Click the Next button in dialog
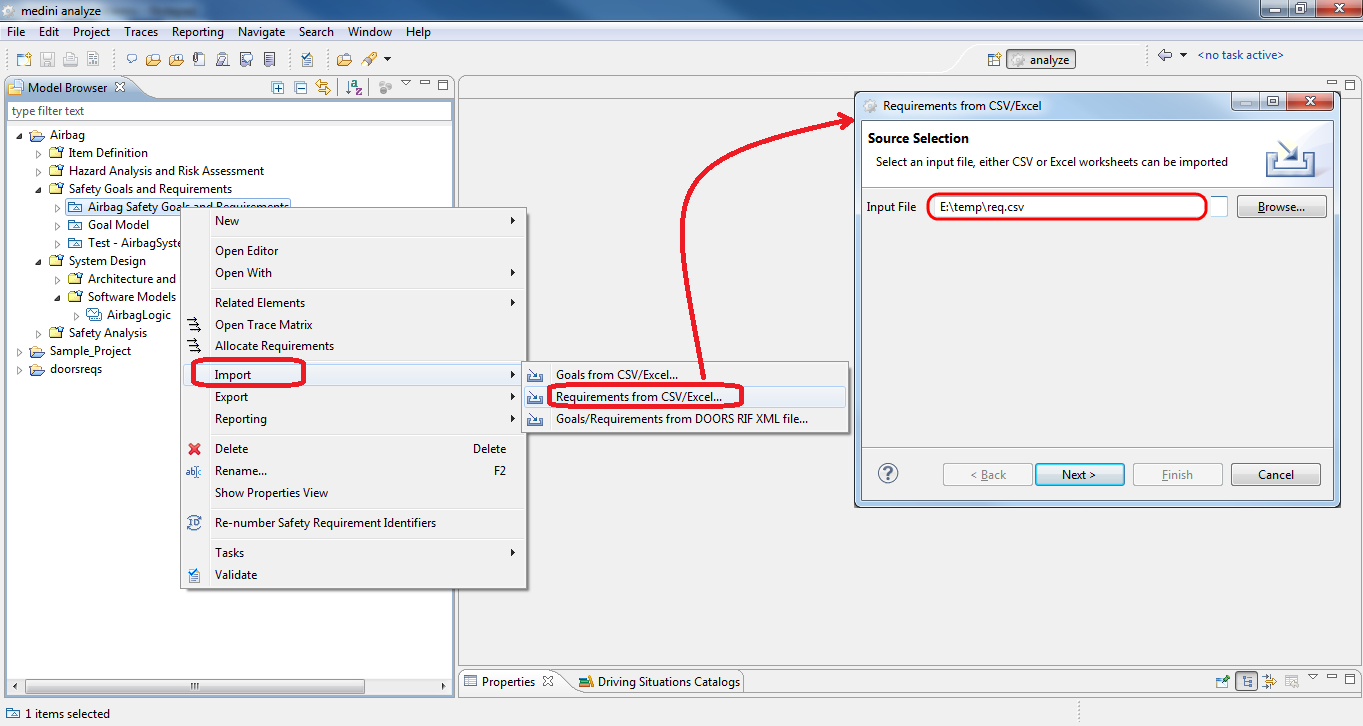 pyautogui.click(x=1079, y=475)
